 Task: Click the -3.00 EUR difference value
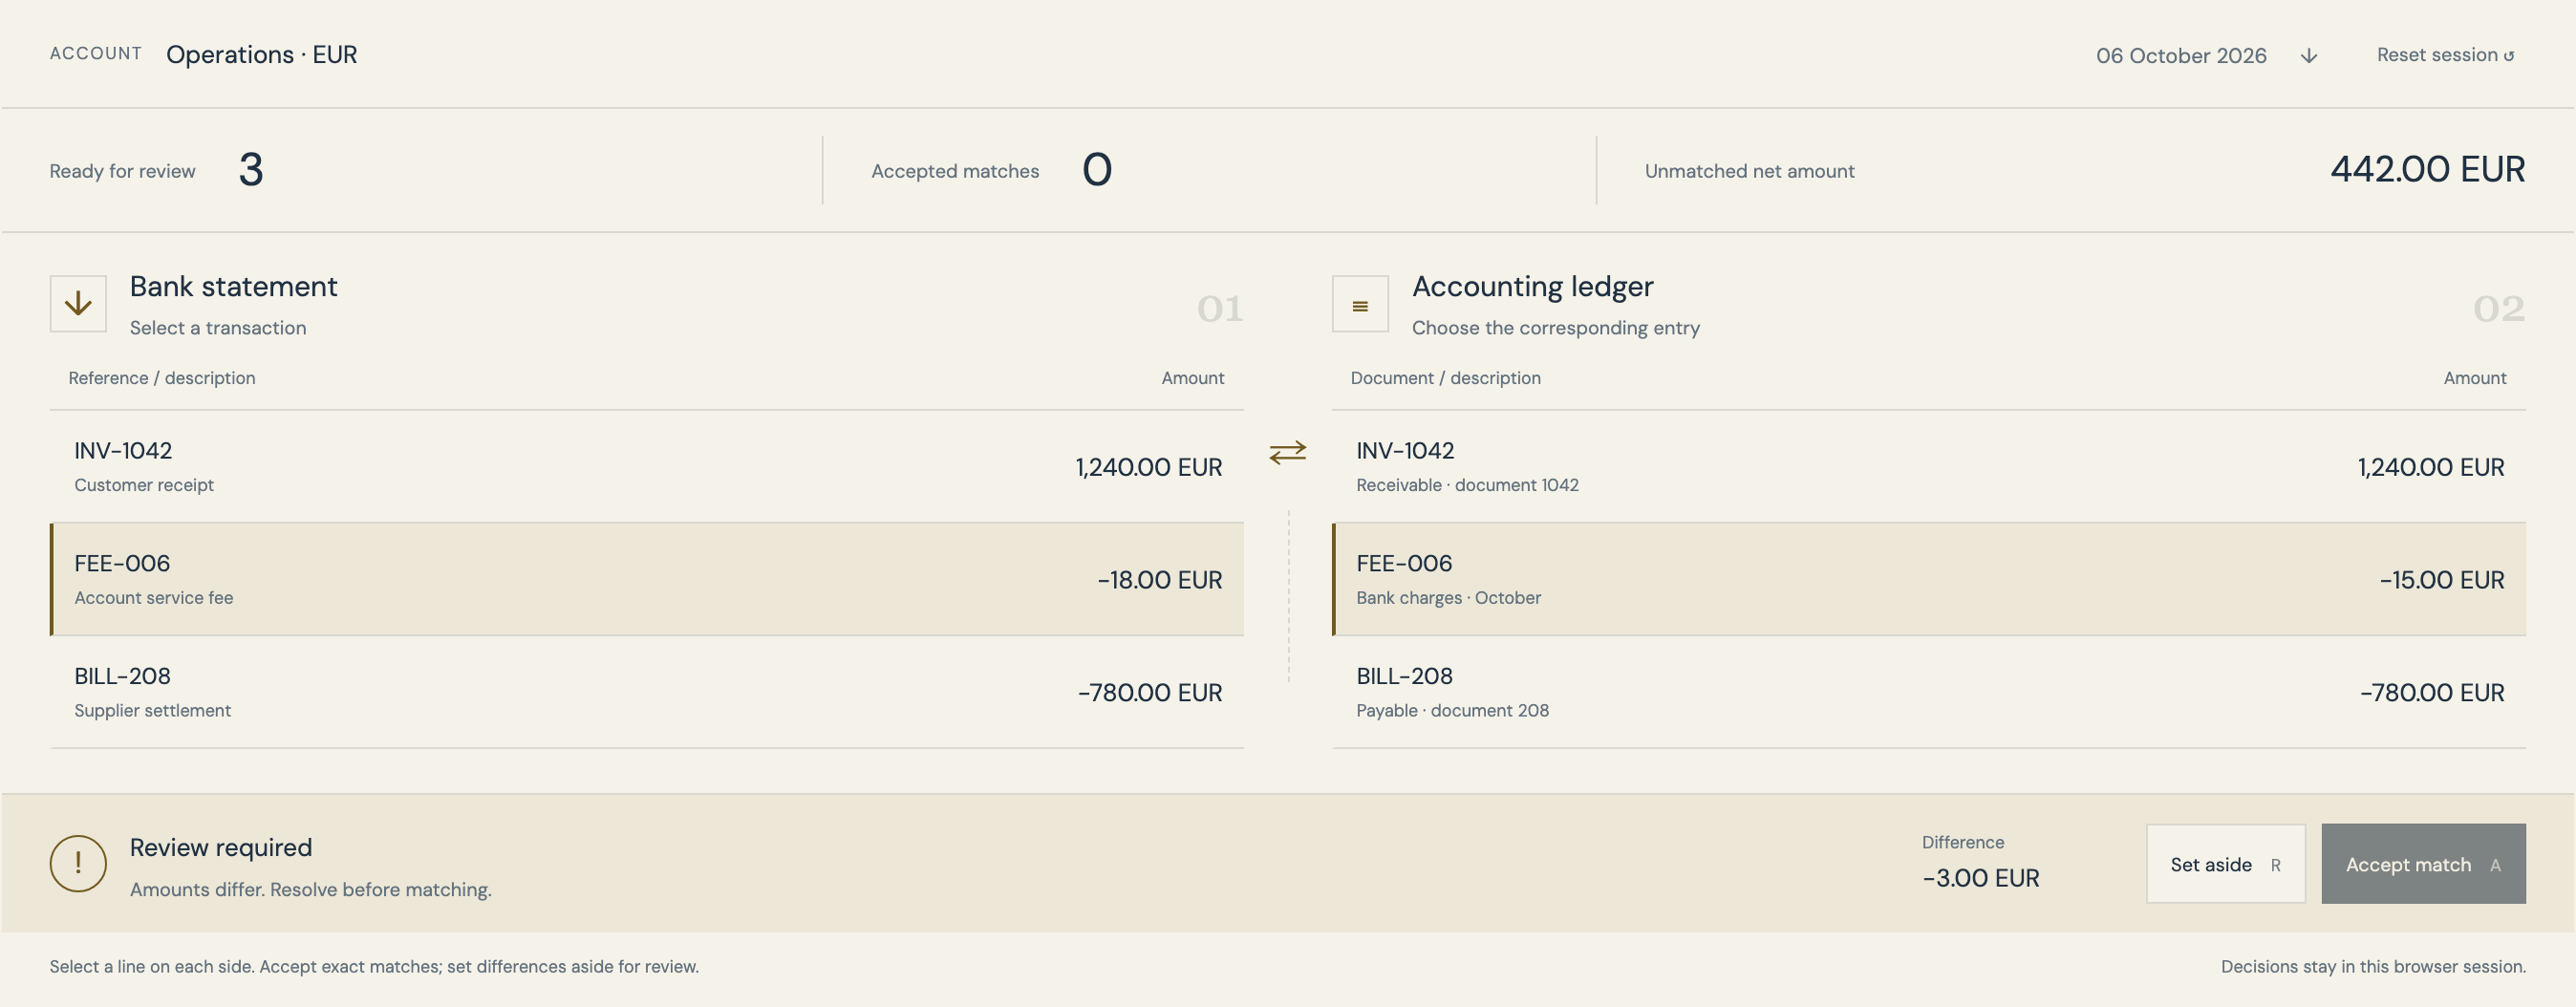pos(1980,878)
